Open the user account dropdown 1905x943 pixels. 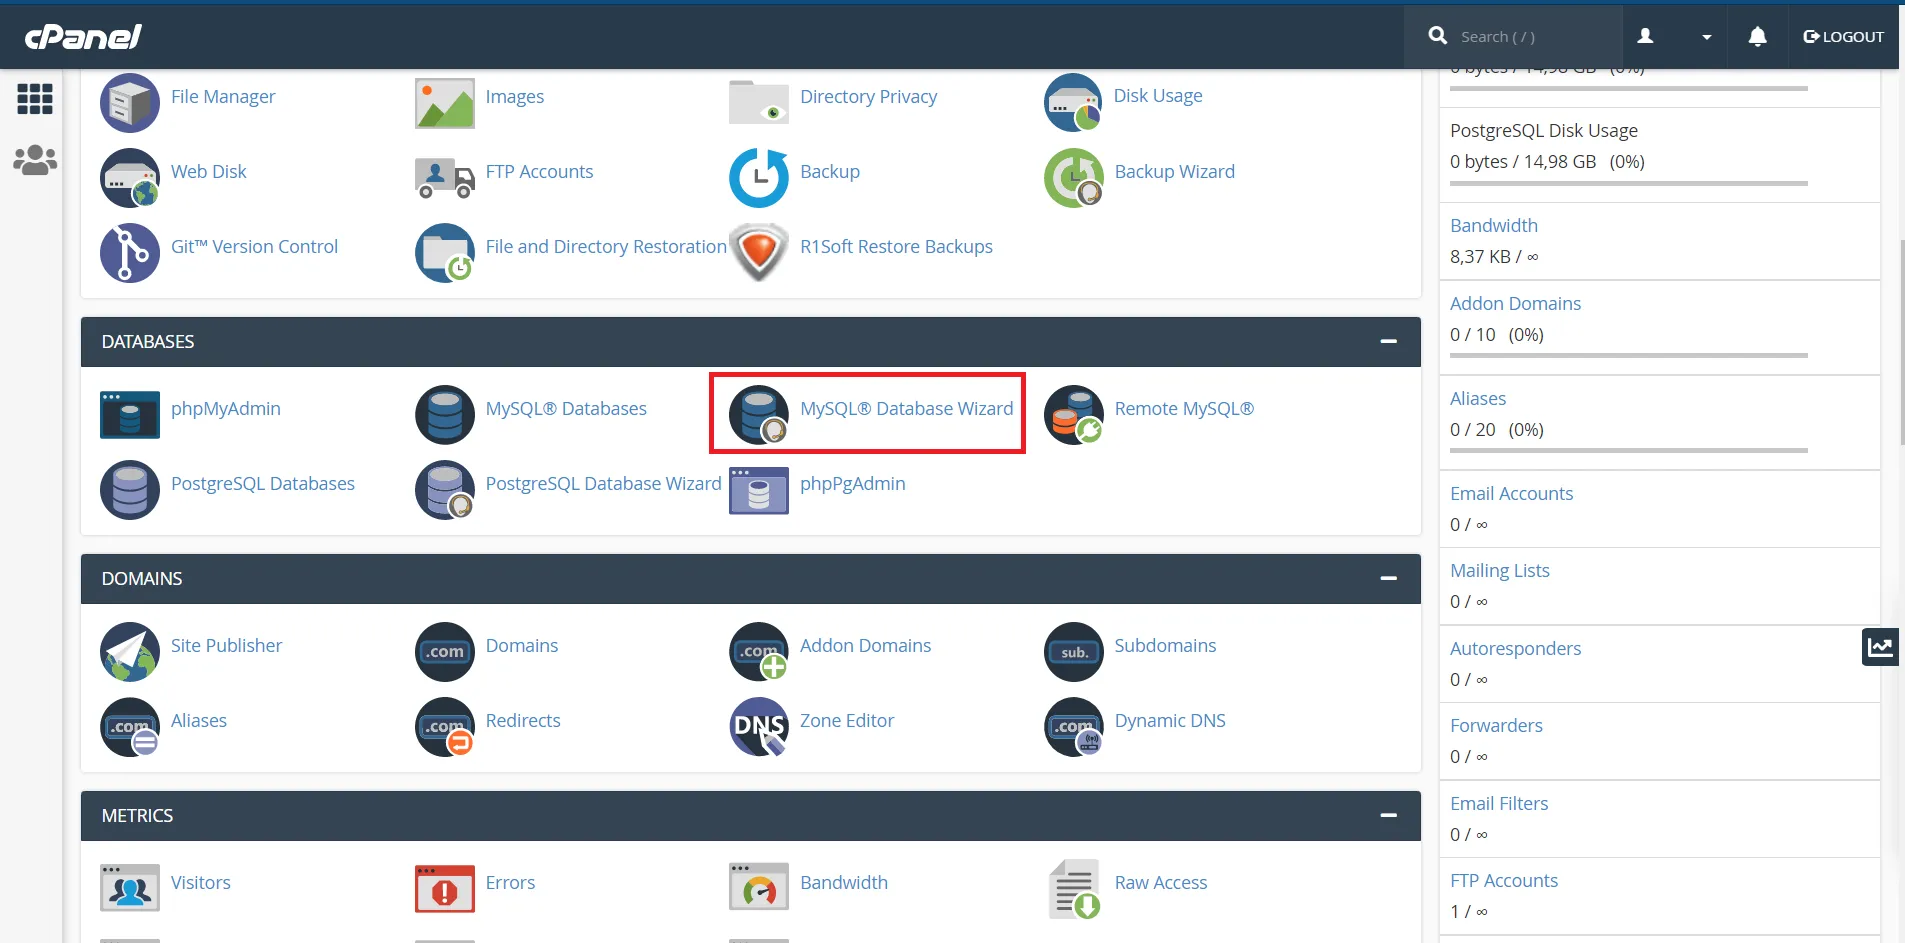click(x=1675, y=37)
